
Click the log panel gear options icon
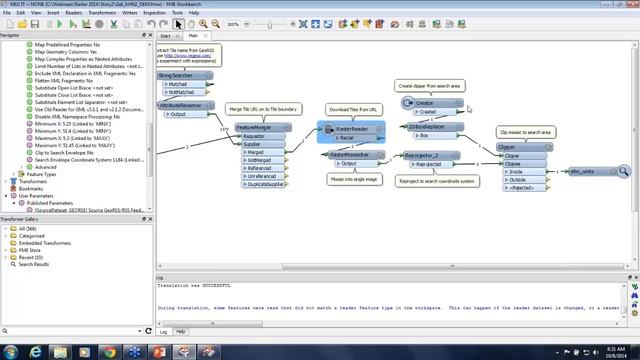pyautogui.click(x=635, y=313)
